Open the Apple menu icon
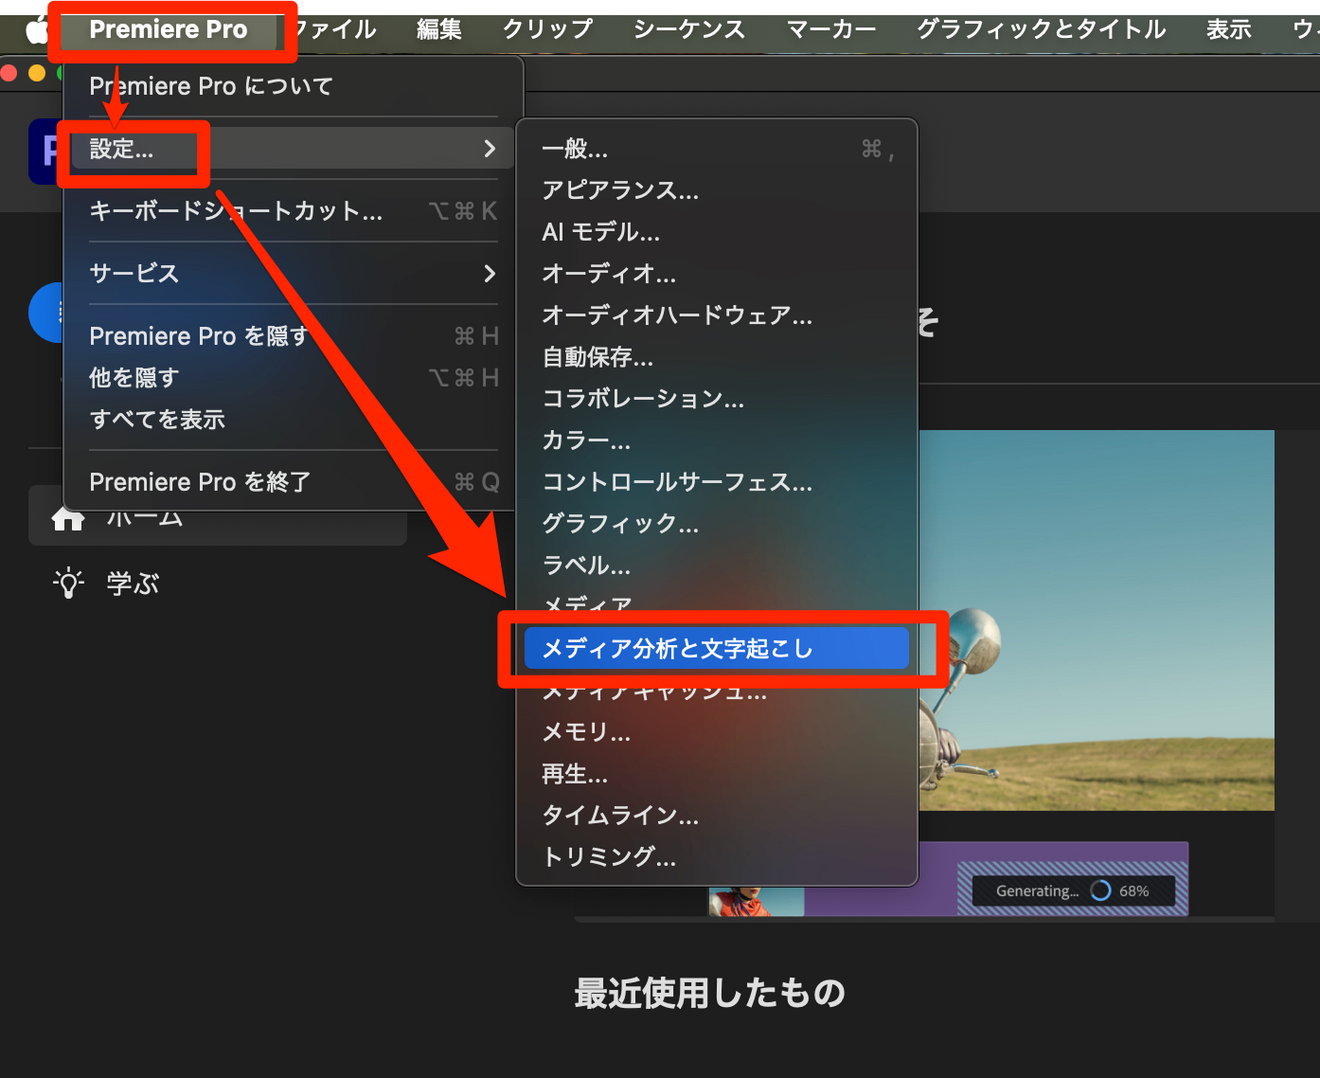Viewport: 1320px width, 1078px height. pos(36,30)
